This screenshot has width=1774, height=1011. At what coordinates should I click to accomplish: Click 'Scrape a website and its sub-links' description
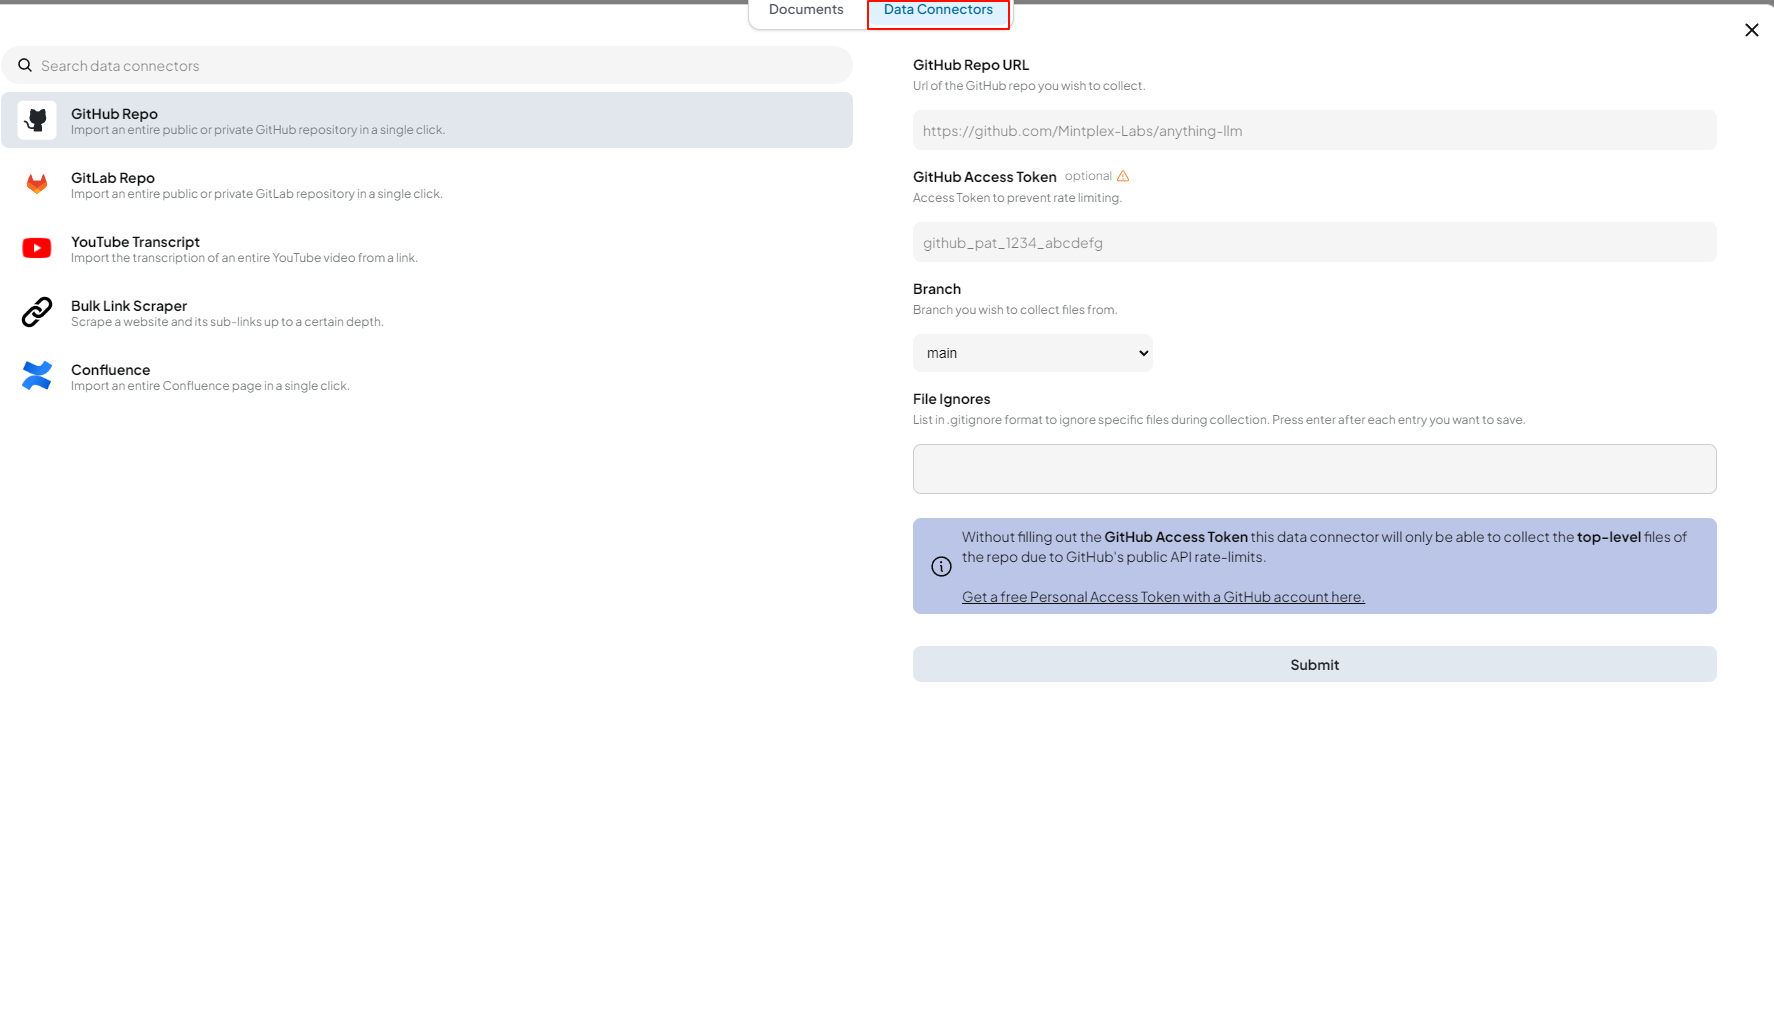pyautogui.click(x=227, y=322)
